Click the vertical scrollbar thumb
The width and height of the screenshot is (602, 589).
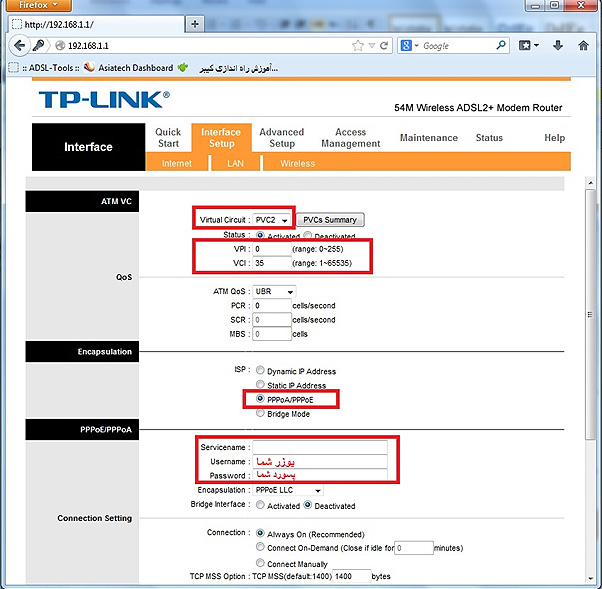pos(590,314)
